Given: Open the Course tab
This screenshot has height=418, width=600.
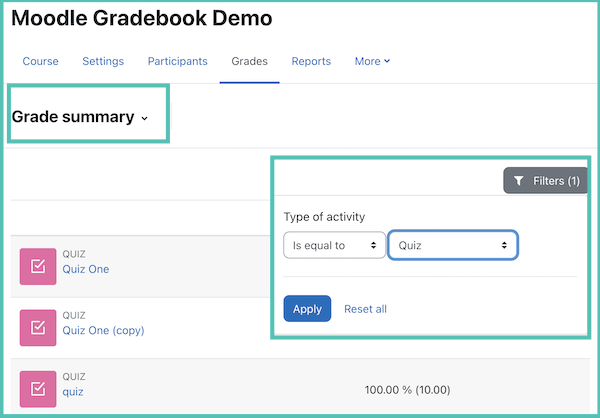Looking at the screenshot, I should click(41, 61).
